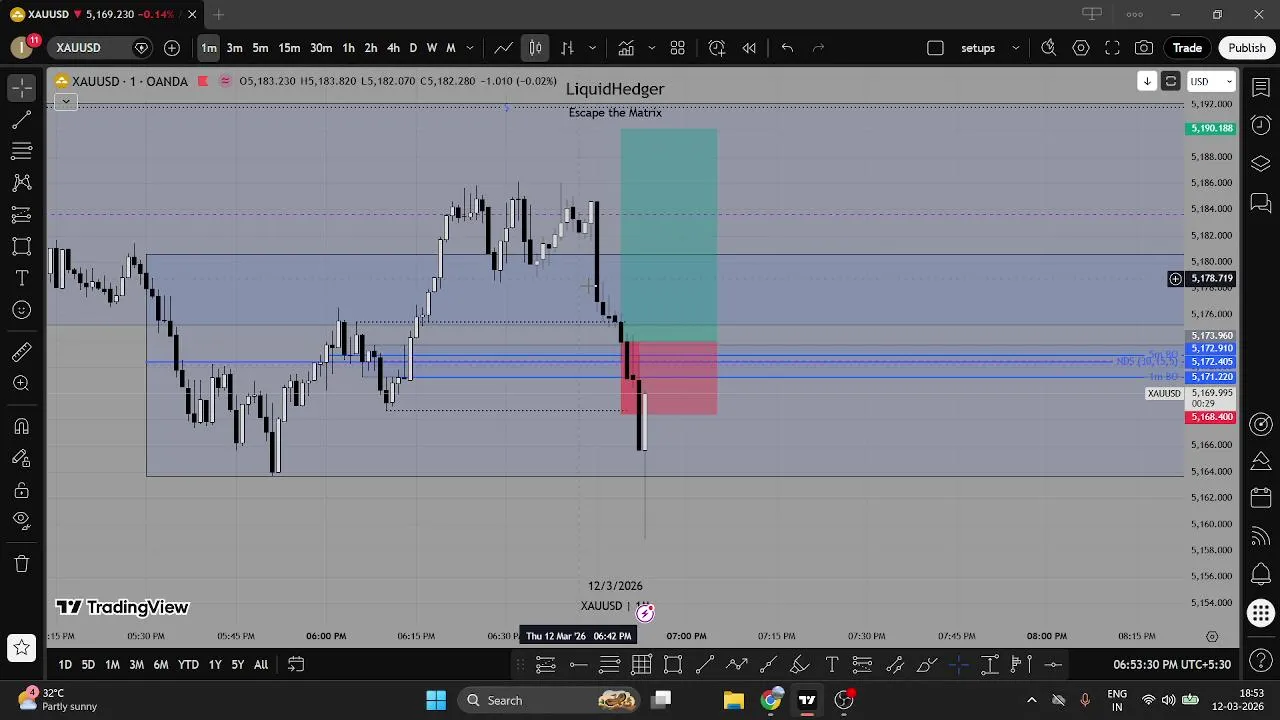1280x720 pixels.
Task: Select the 1D date range
Action: click(65, 664)
